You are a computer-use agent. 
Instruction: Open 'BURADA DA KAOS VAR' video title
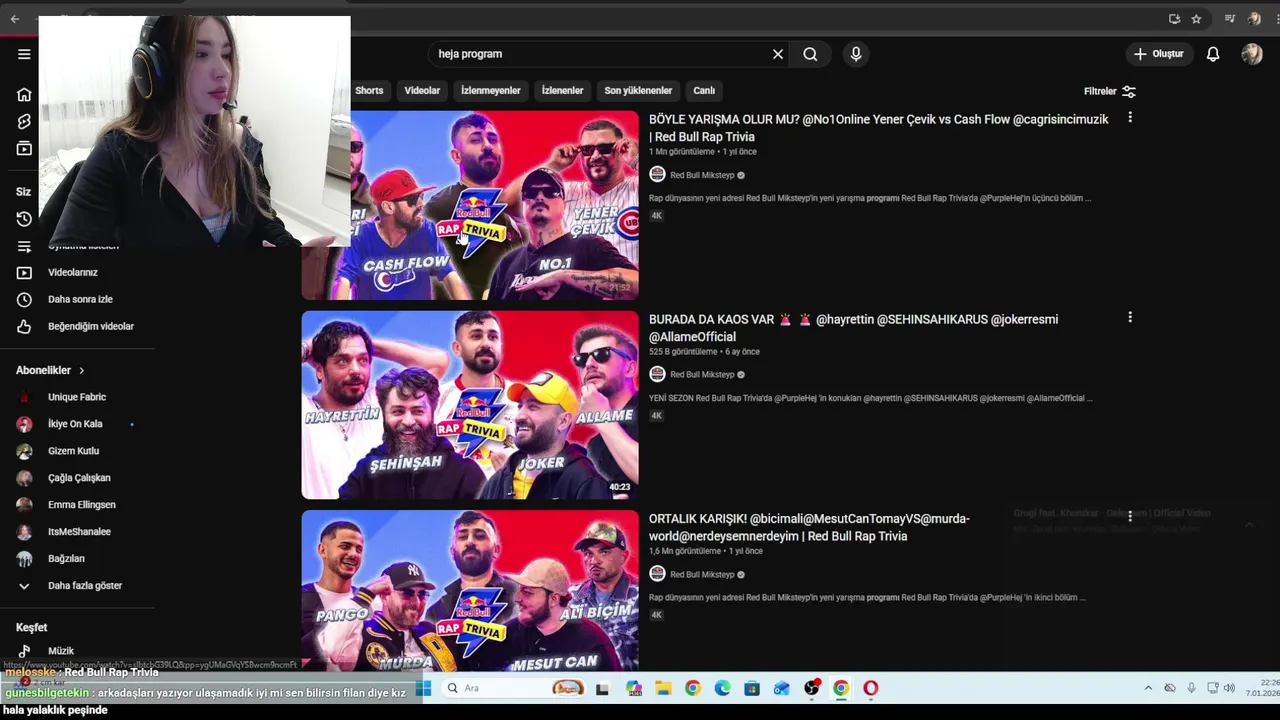853,328
